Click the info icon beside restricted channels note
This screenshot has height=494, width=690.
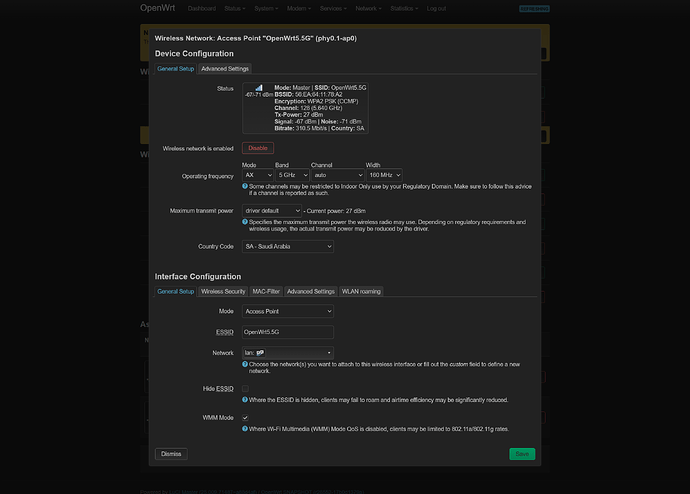click(245, 186)
